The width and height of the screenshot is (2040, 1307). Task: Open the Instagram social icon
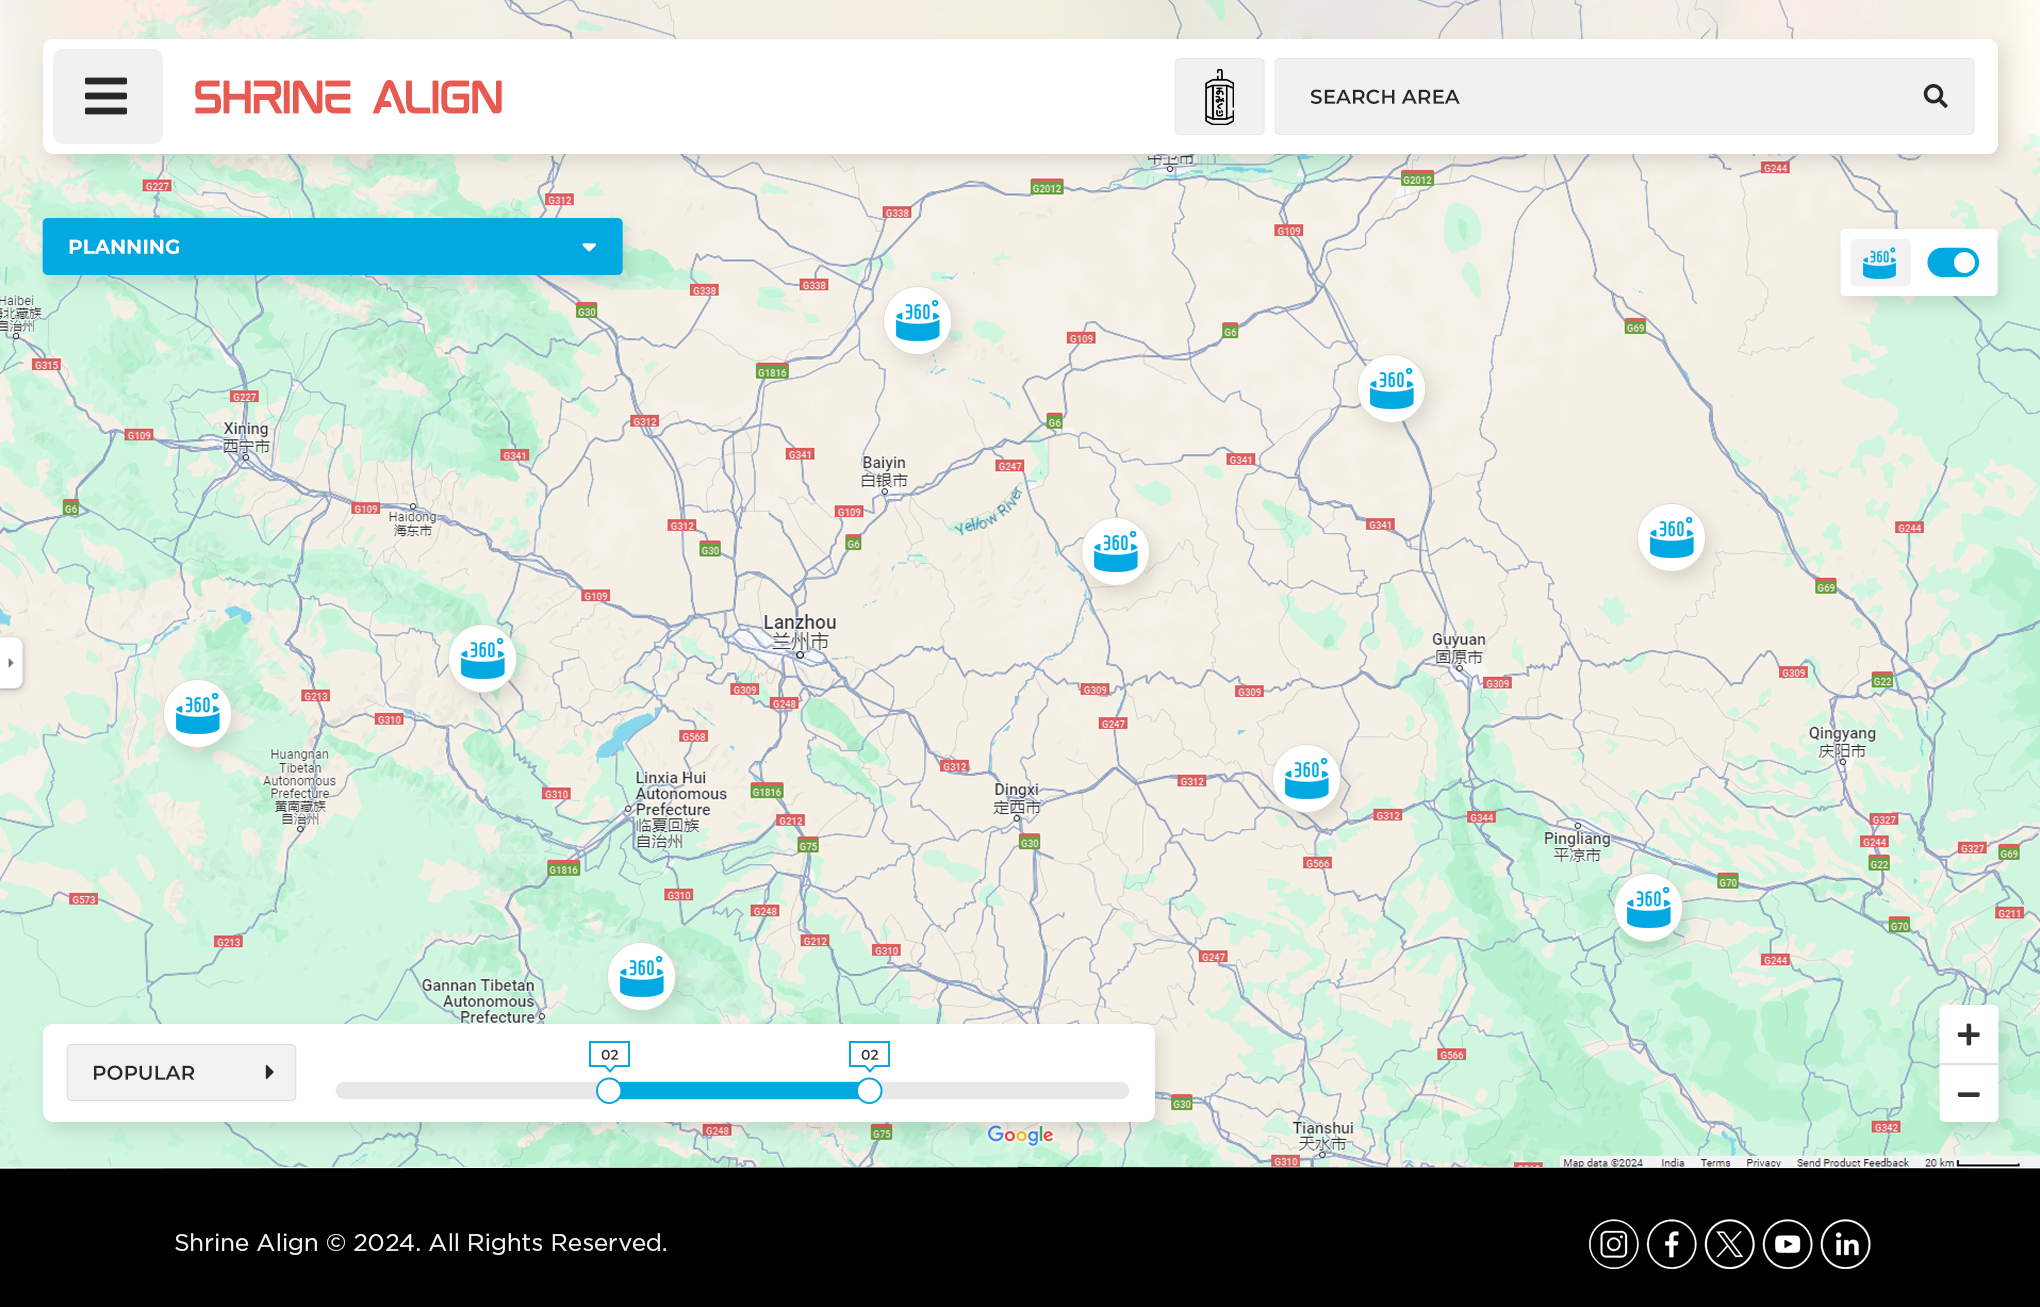1613,1244
